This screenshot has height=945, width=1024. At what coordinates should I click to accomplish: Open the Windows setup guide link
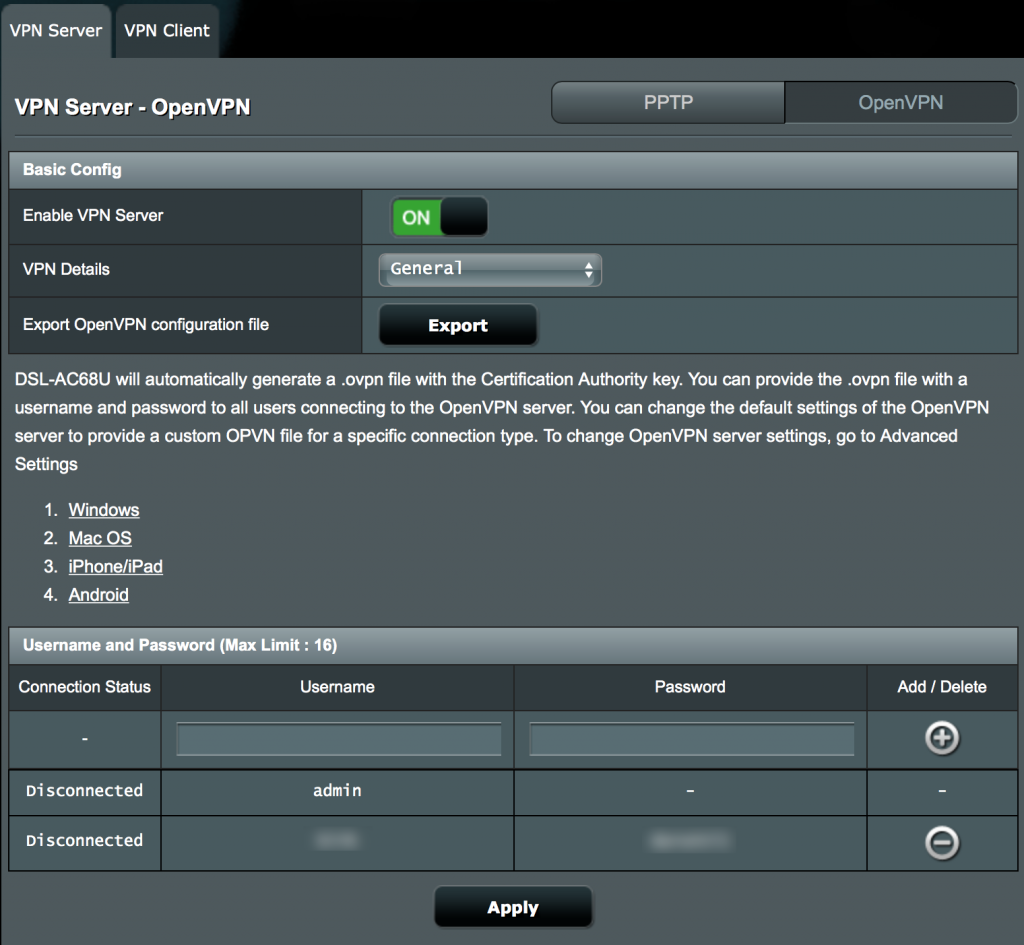coord(104,509)
